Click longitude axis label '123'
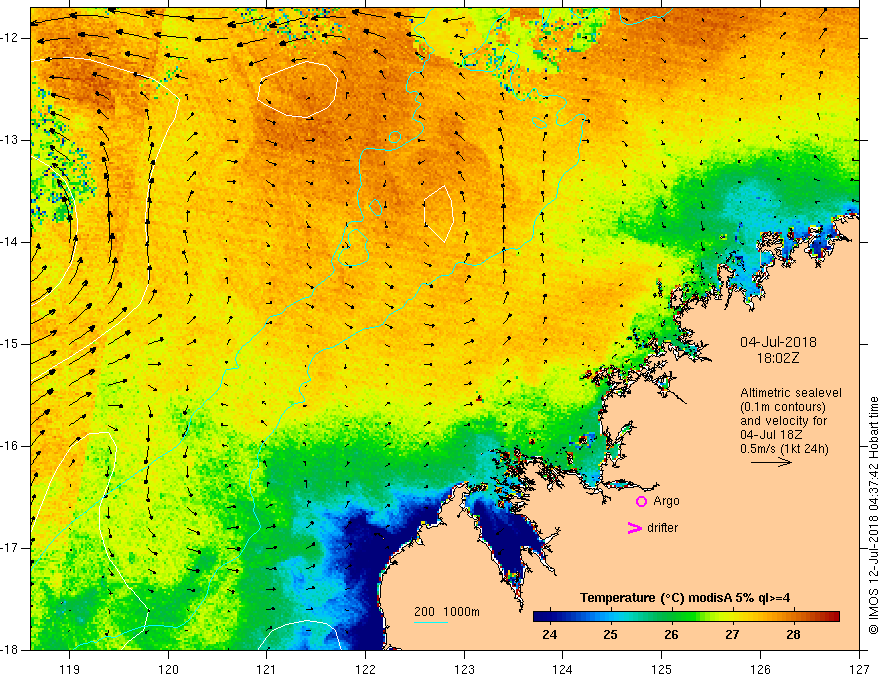The width and height of the screenshot is (880, 680). [x=464, y=670]
